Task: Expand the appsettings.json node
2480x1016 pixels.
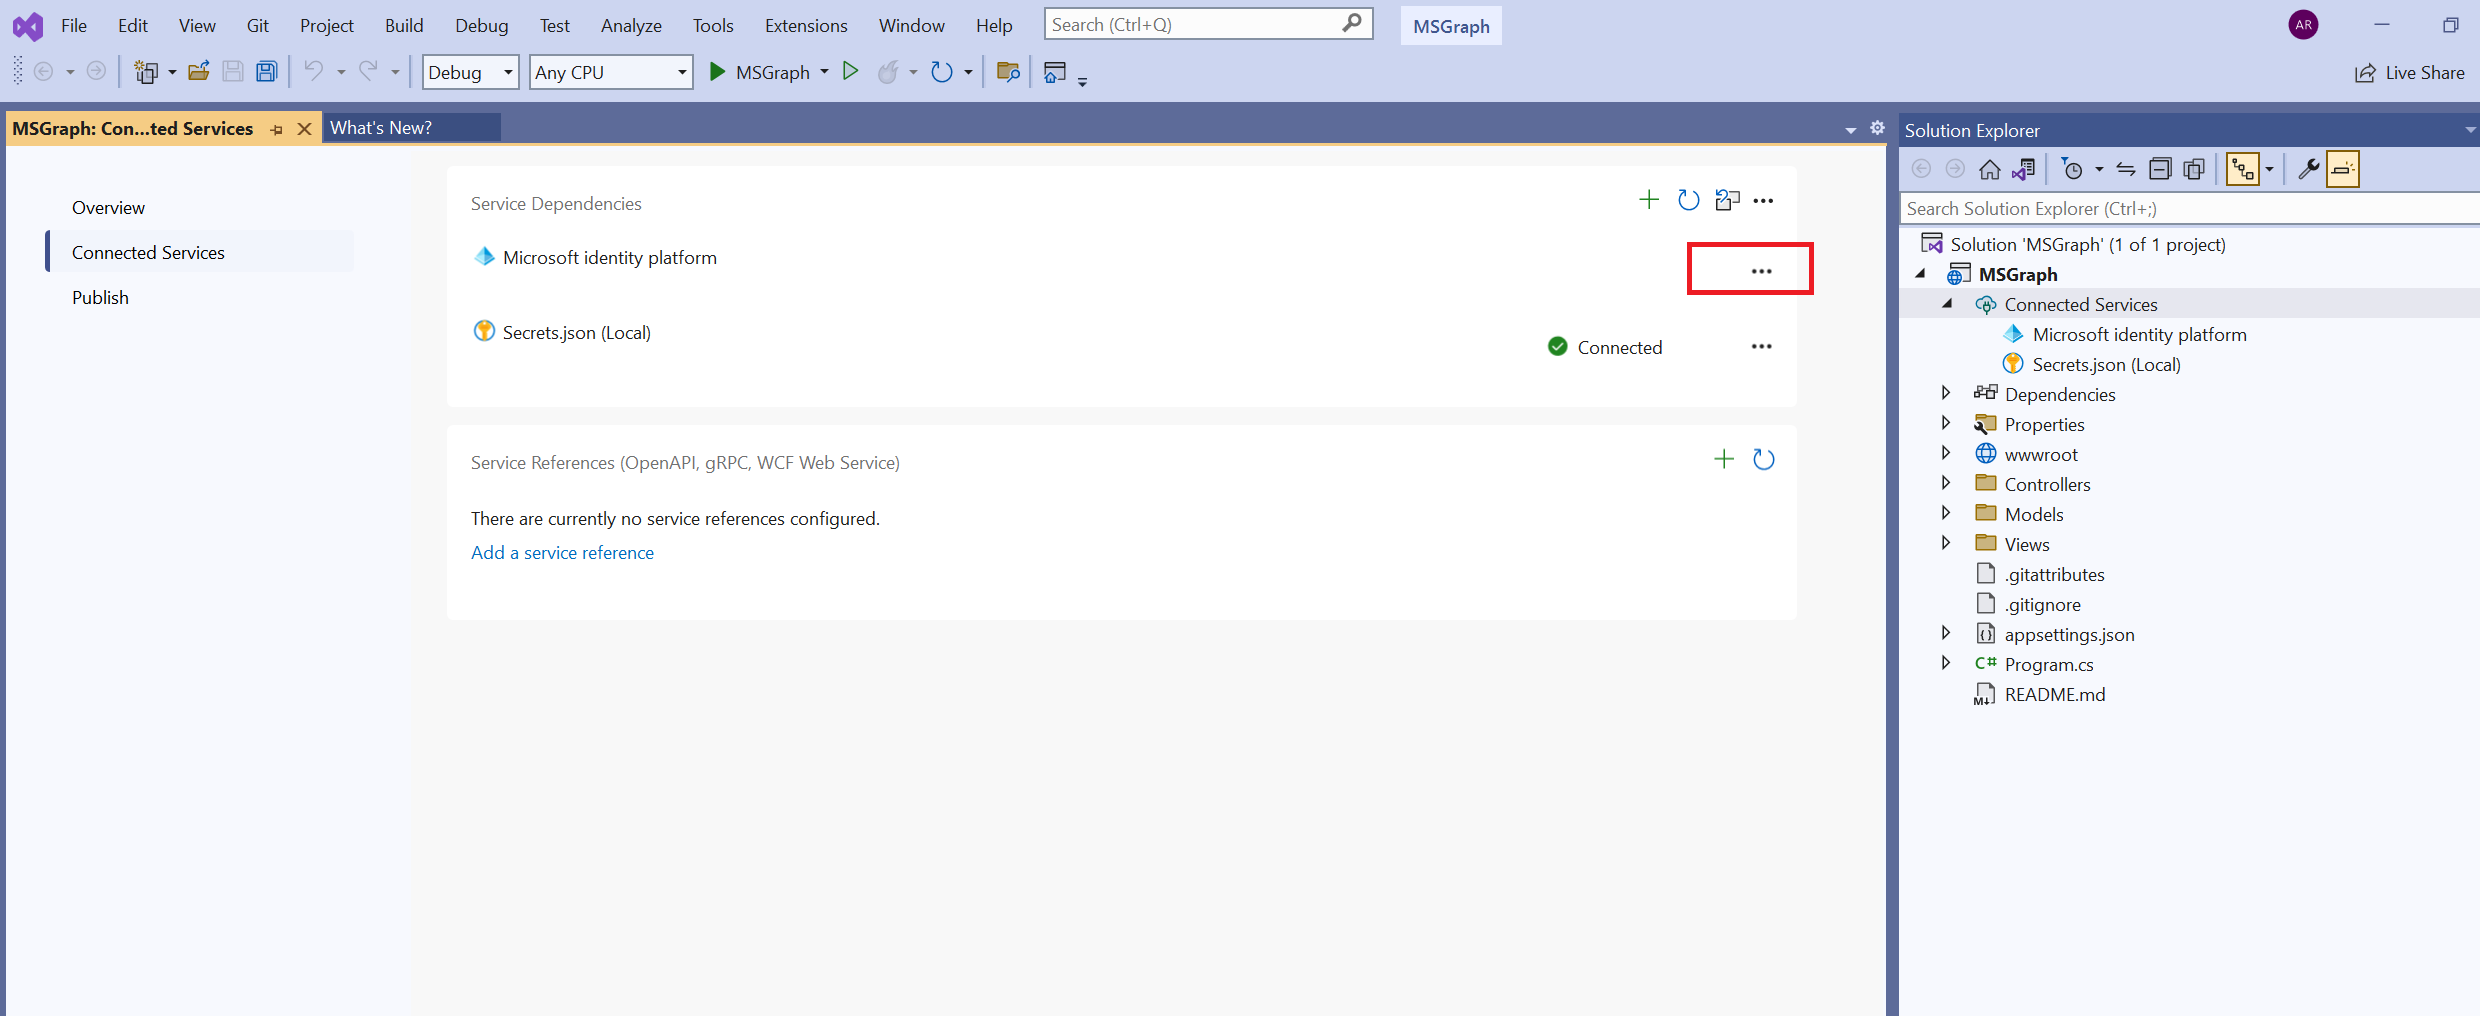Action: pos(1946,633)
